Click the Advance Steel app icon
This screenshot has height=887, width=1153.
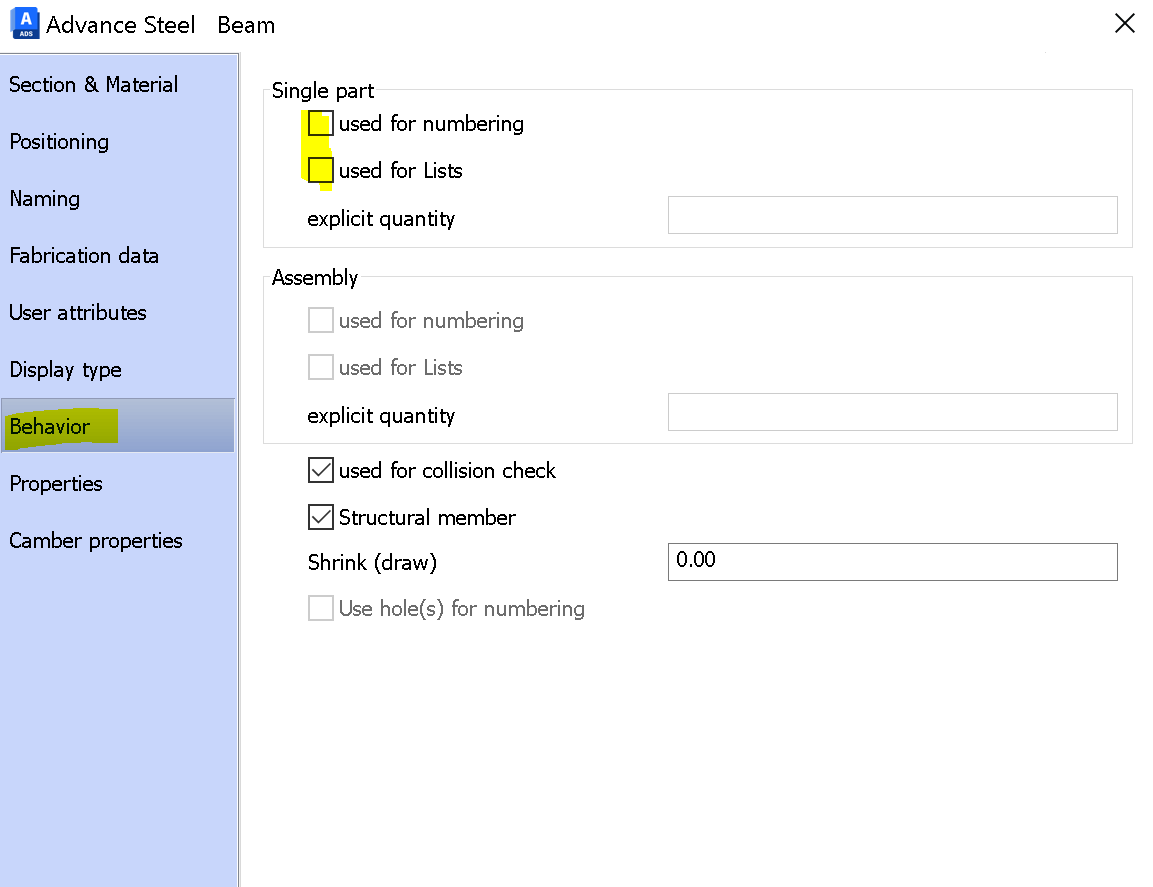[24, 23]
